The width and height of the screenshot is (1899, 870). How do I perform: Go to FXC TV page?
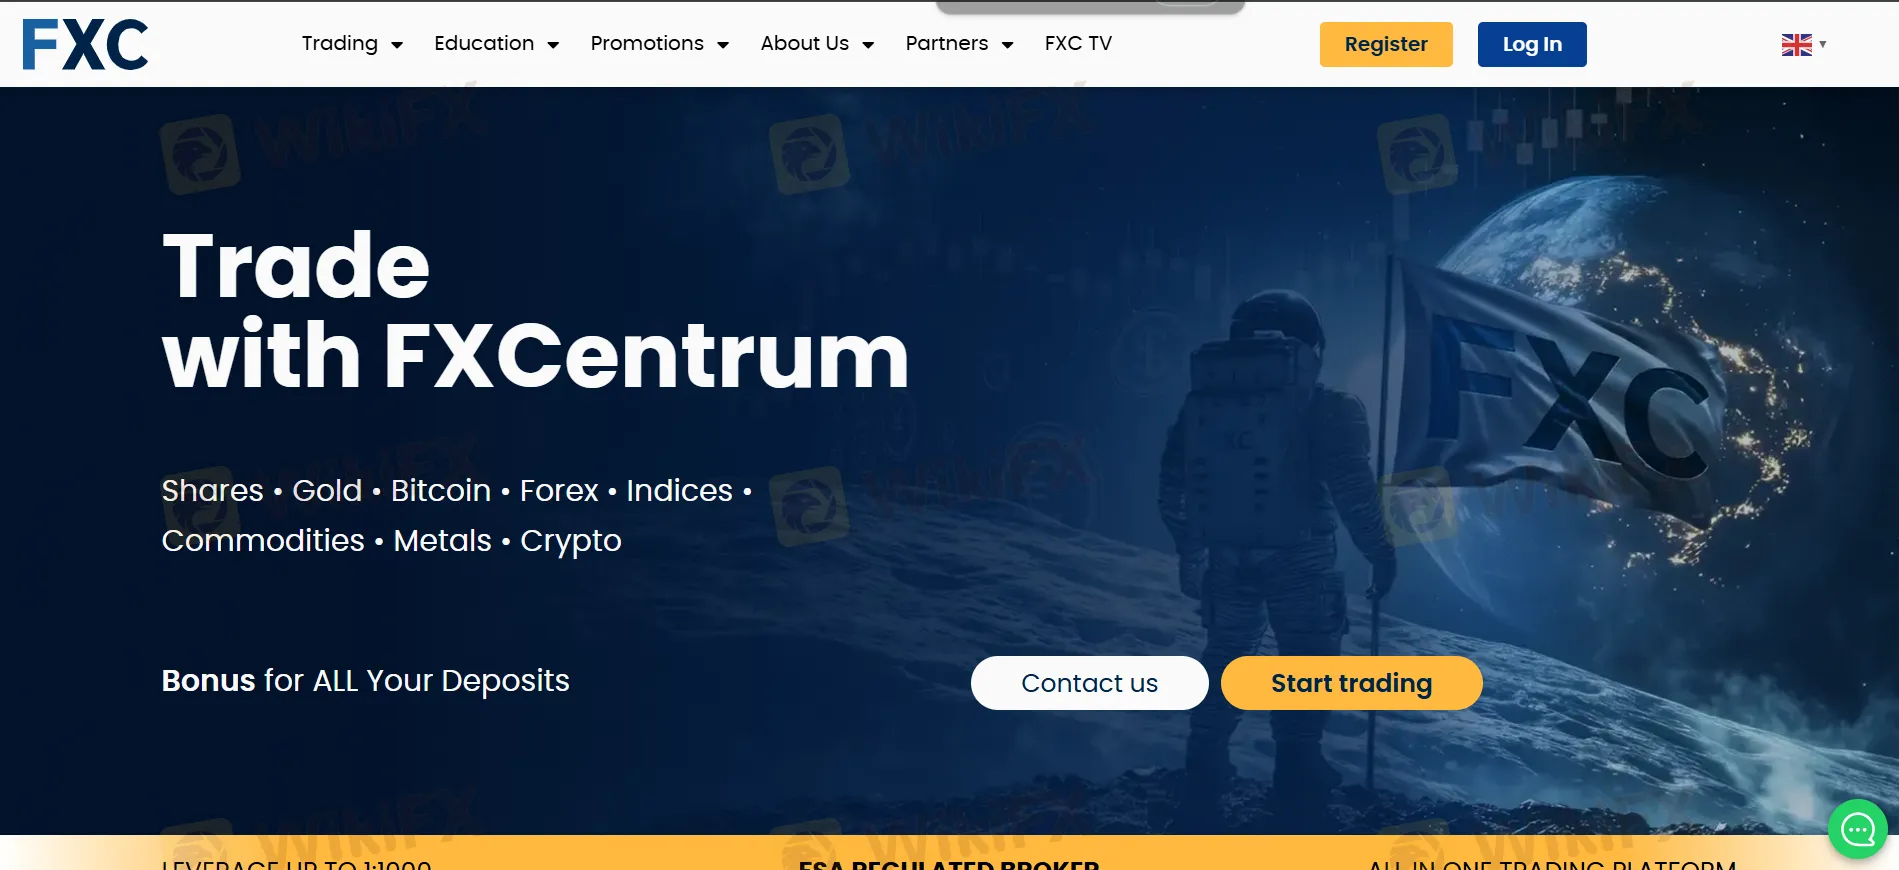coord(1078,44)
